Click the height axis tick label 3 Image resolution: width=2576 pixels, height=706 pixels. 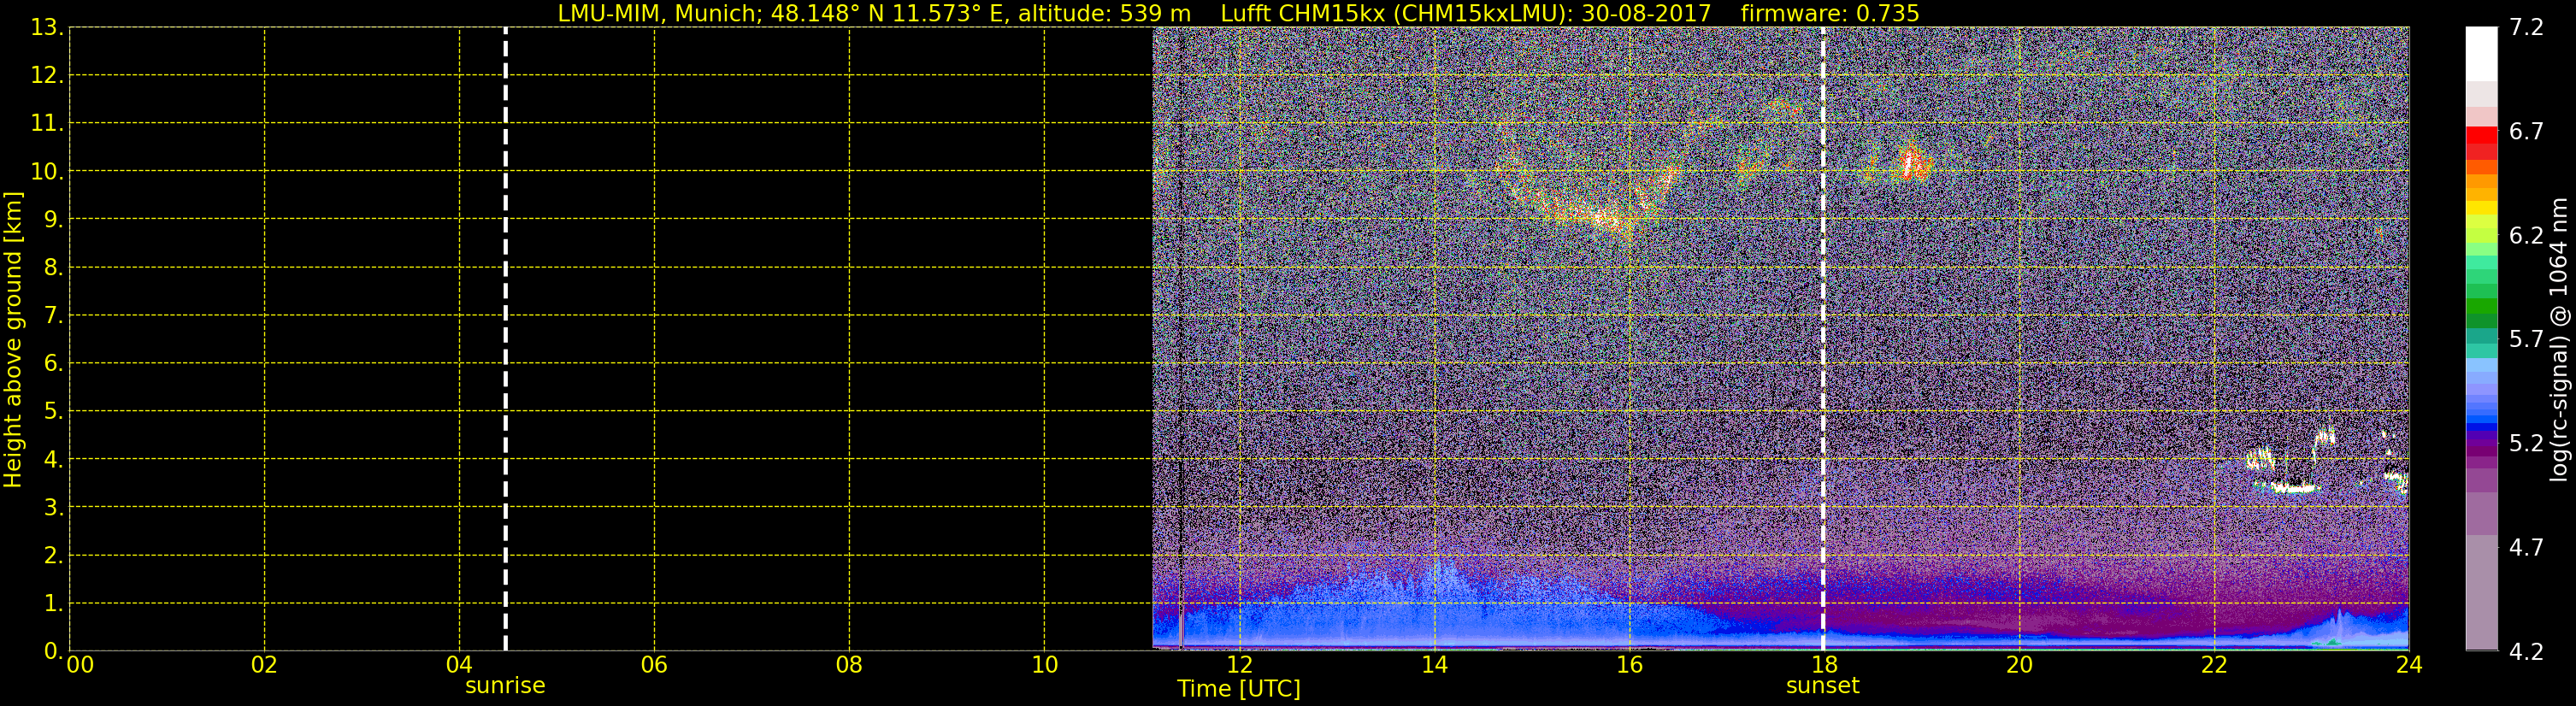[x=53, y=507]
